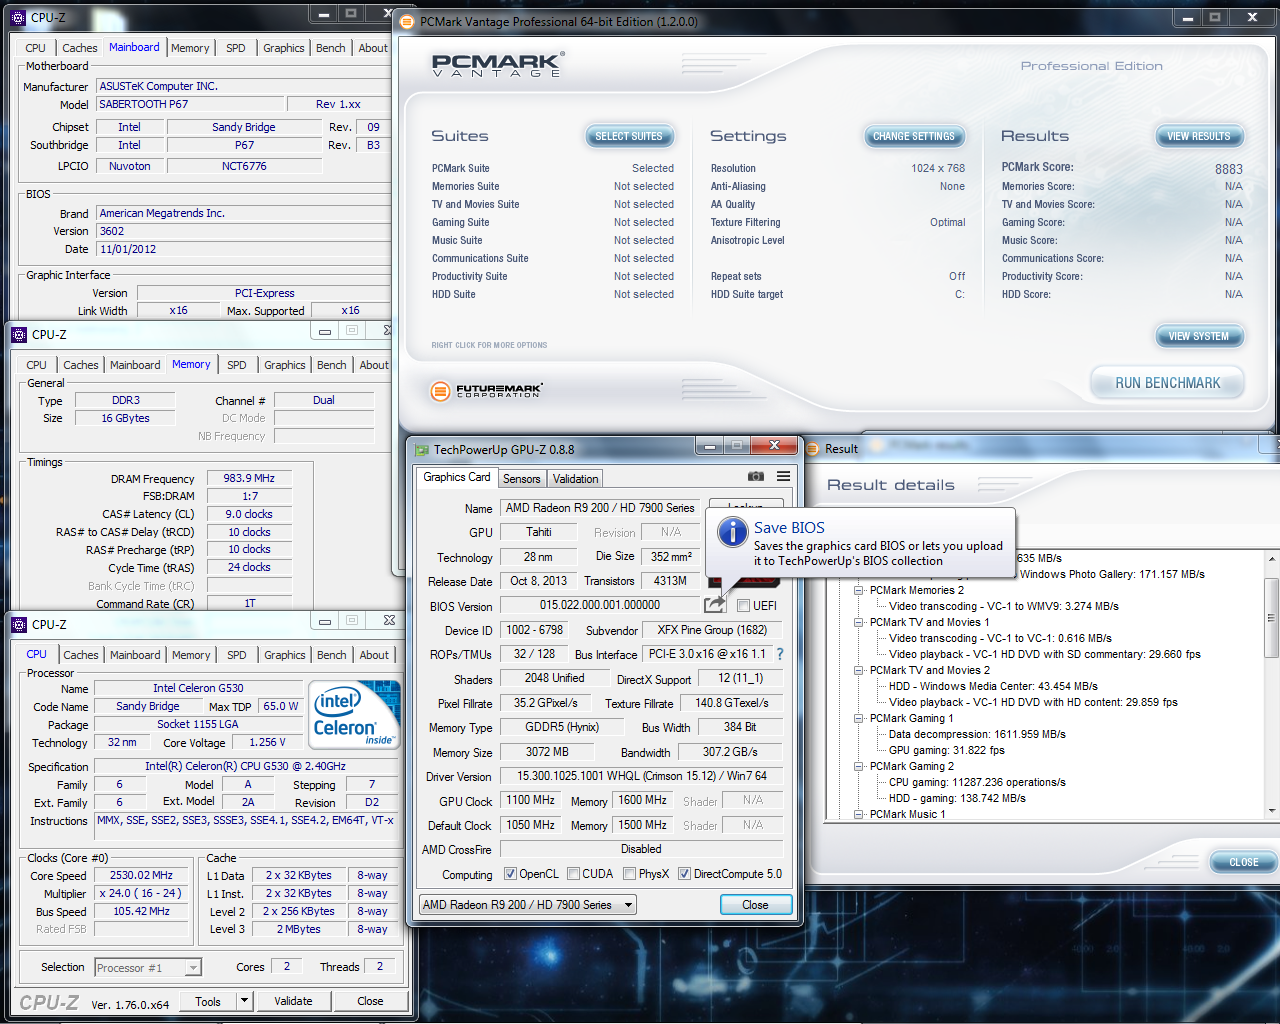Click 'HDD - gaming: 138.742 MB/s' row
Viewport: 1280px width, 1024px height.
(957, 798)
